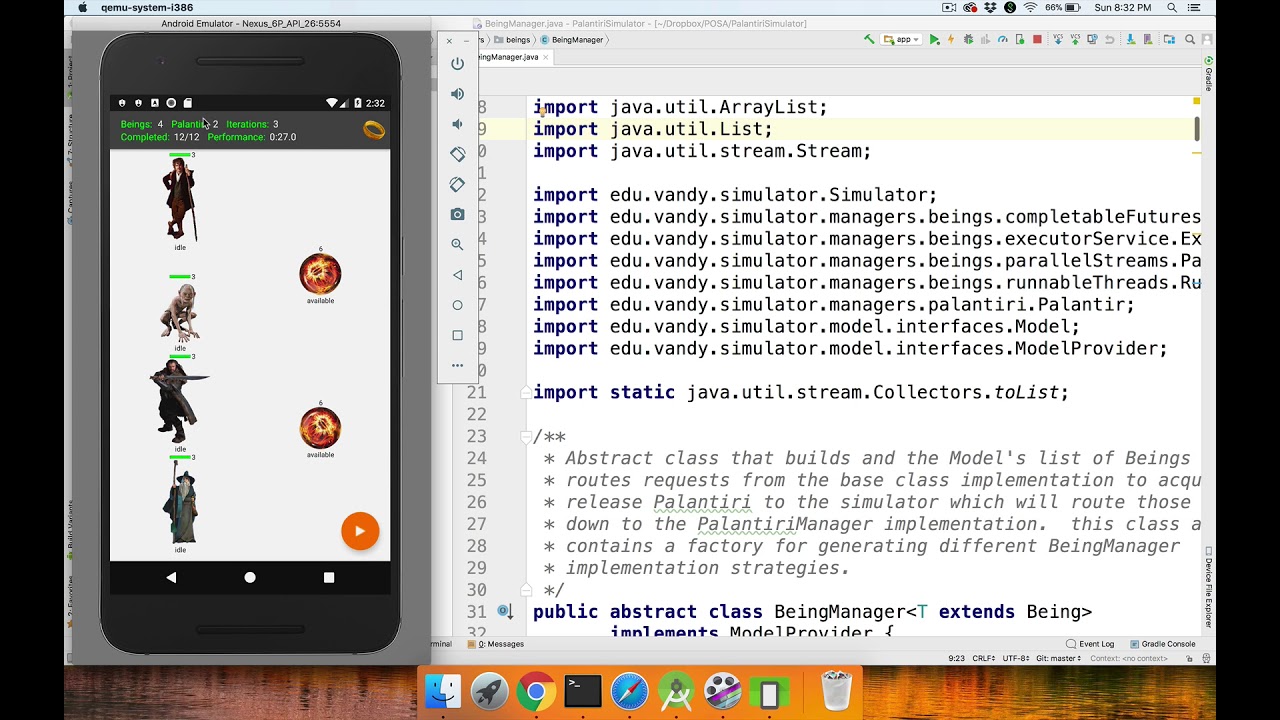Fold the Javadoc comment at line 23
The image size is (1280, 720).
(x=525, y=437)
